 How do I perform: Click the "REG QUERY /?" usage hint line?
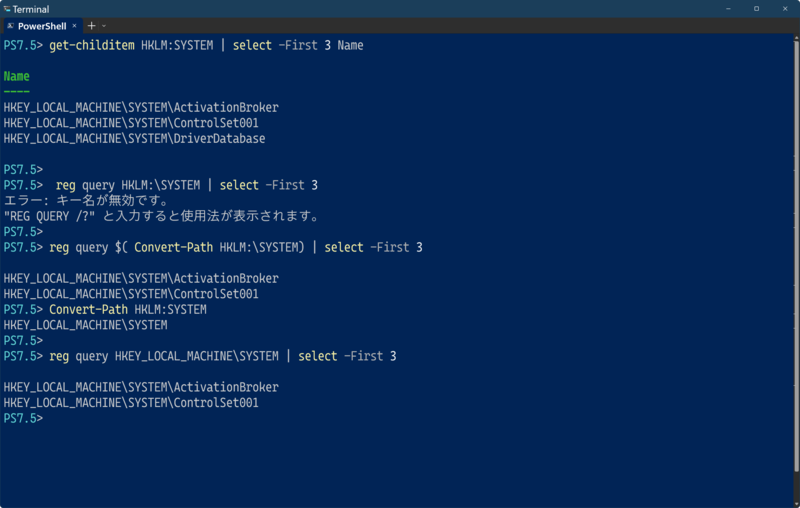click(x=161, y=216)
